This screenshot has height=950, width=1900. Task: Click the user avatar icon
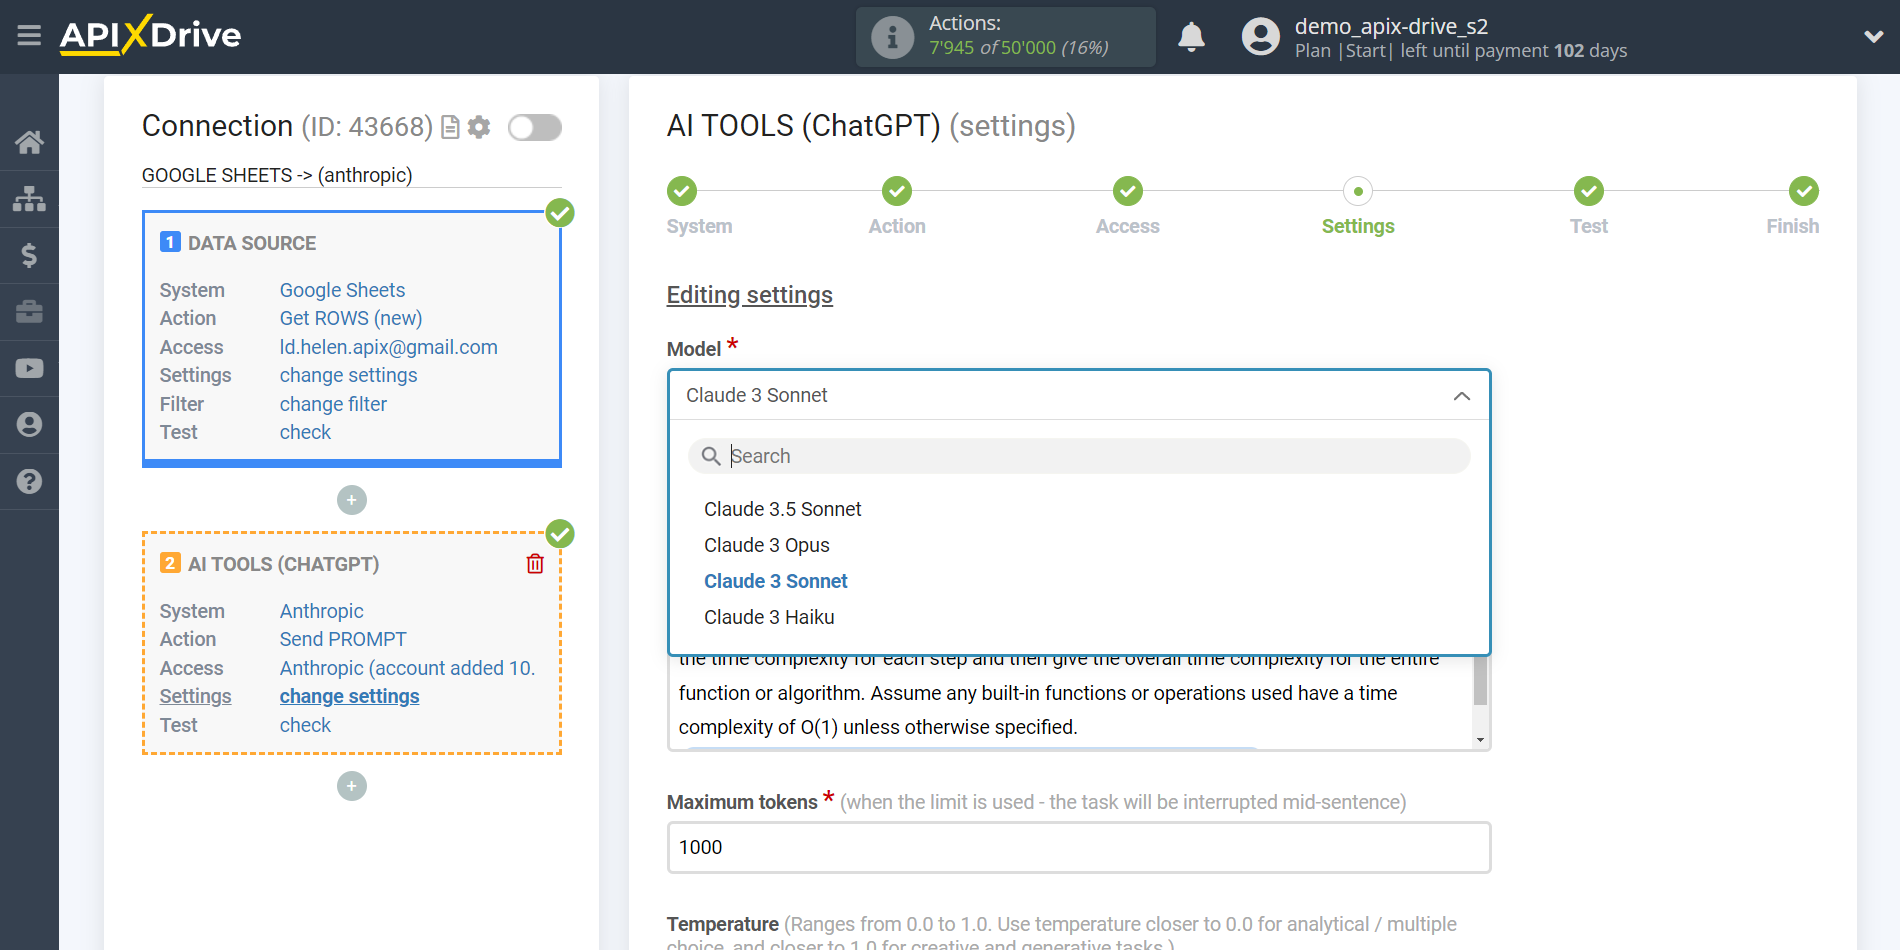pyautogui.click(x=1260, y=37)
